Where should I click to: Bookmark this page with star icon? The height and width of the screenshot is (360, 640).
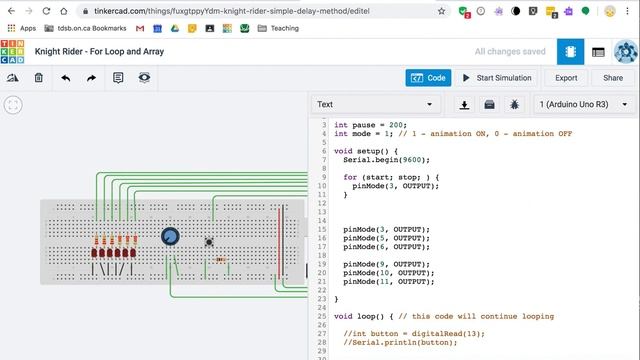click(441, 11)
